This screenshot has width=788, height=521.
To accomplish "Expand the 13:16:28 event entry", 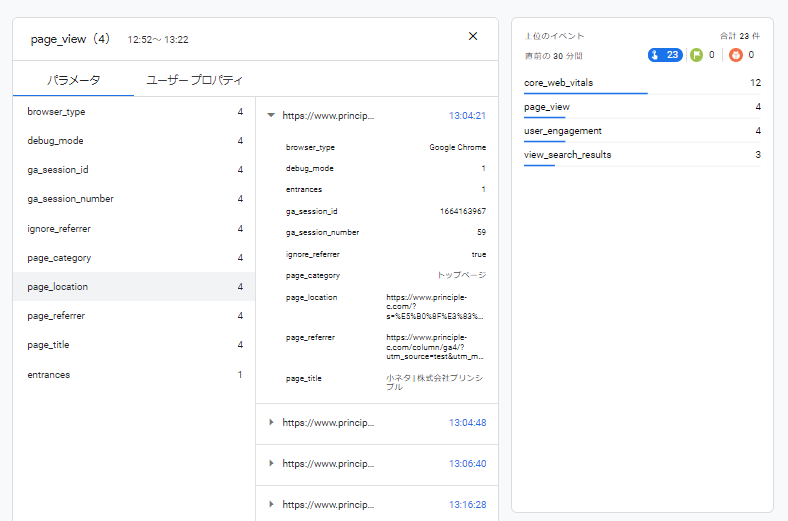I will tap(271, 505).
